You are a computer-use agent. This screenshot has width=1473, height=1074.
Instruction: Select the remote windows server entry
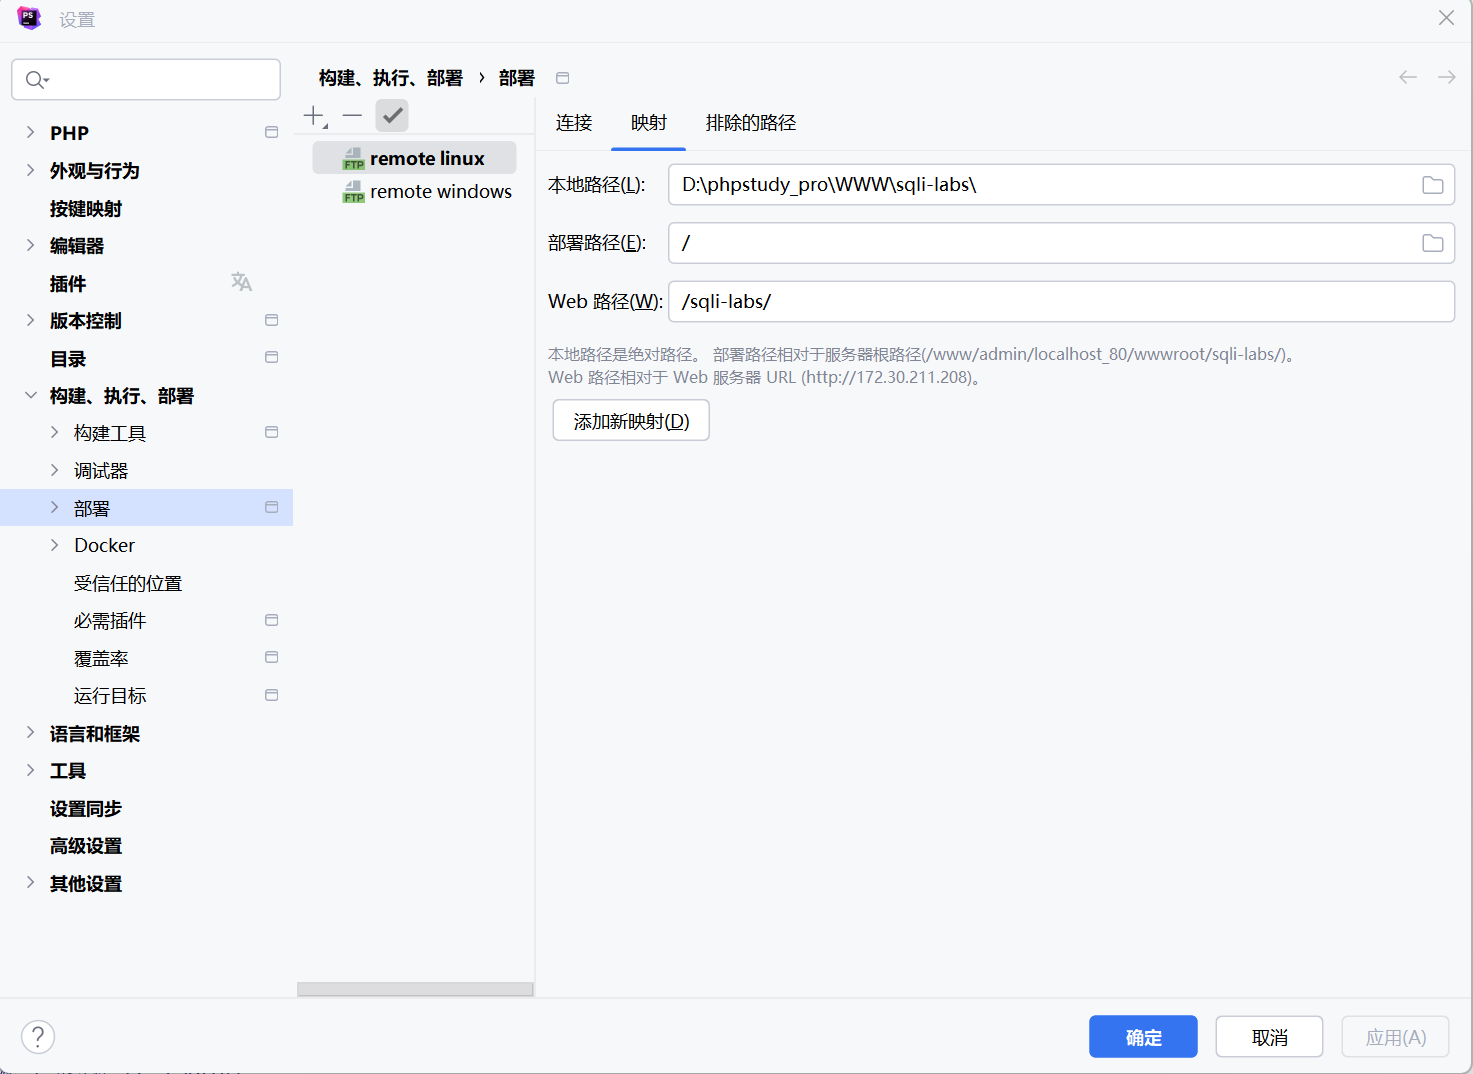click(440, 192)
